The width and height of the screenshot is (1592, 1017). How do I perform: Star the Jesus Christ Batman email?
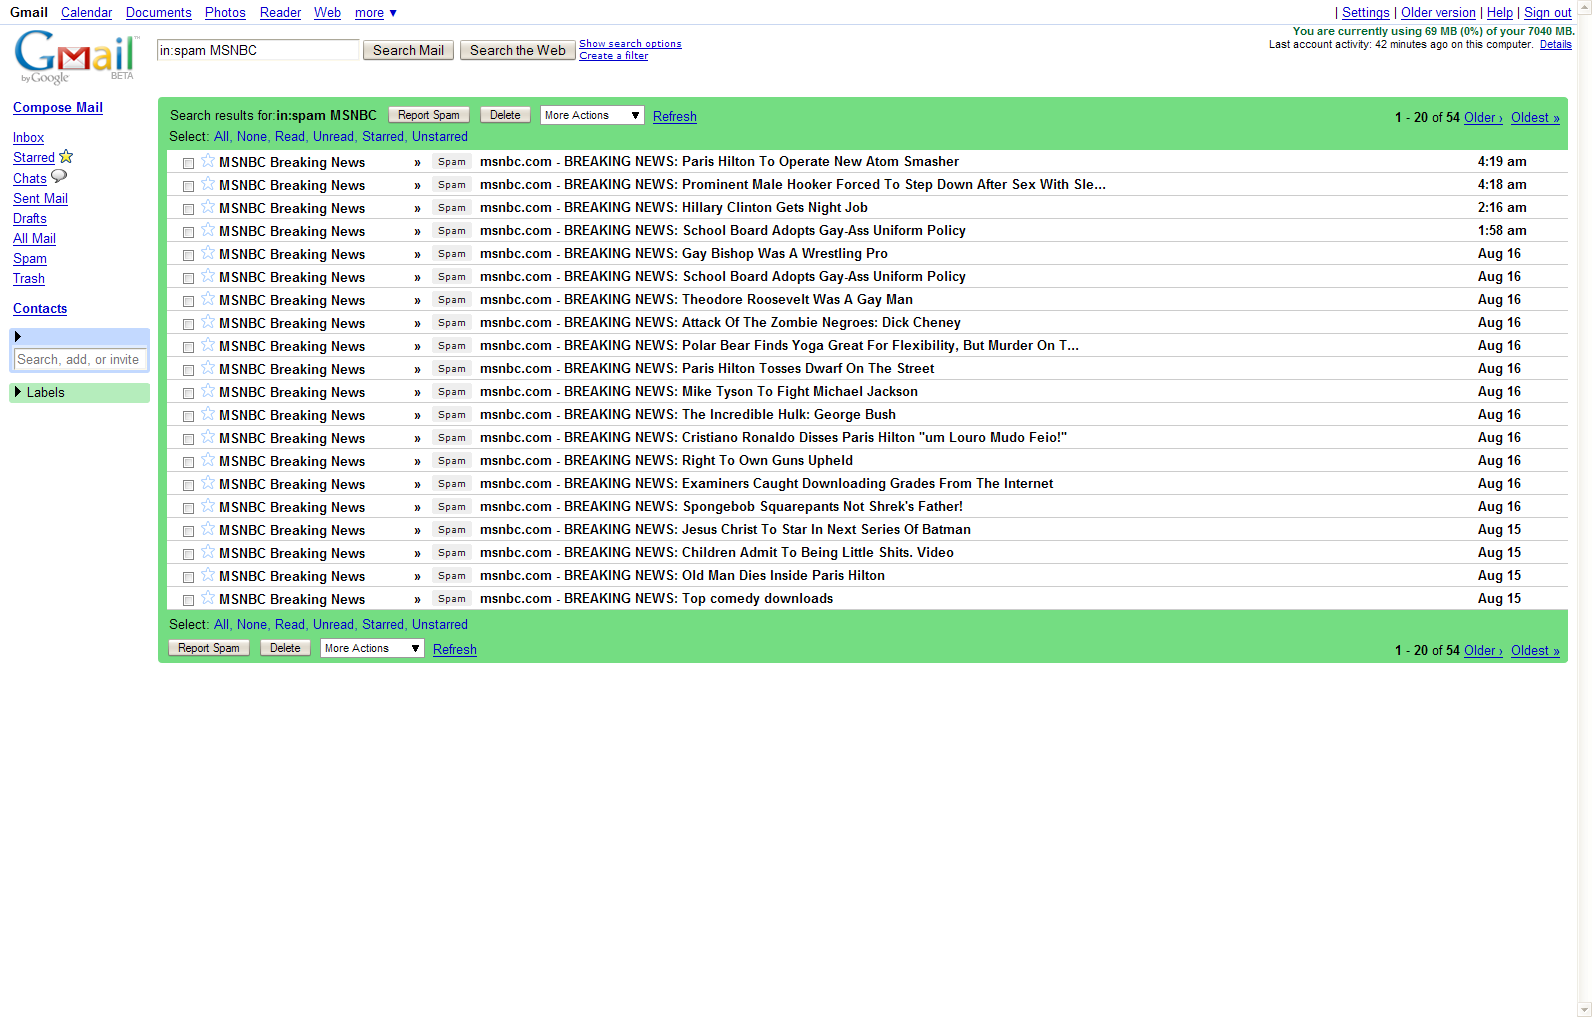click(x=208, y=528)
